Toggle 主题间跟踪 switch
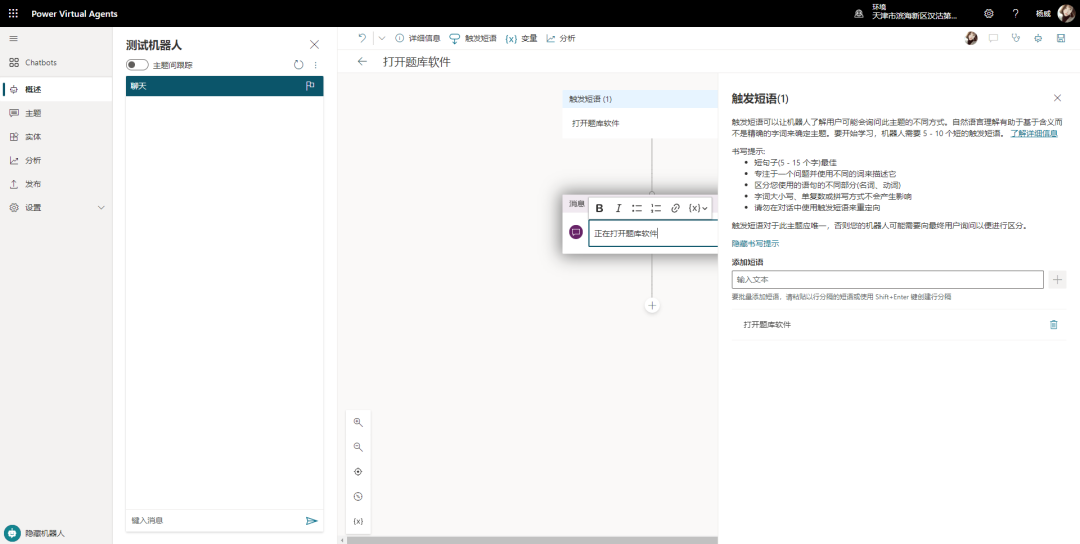Image resolution: width=1080 pixels, height=544 pixels. [137, 65]
